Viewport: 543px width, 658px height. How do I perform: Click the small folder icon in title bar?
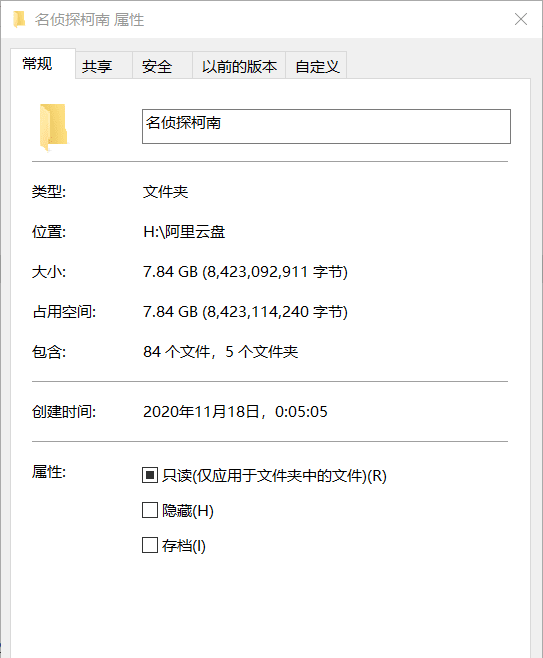point(19,19)
